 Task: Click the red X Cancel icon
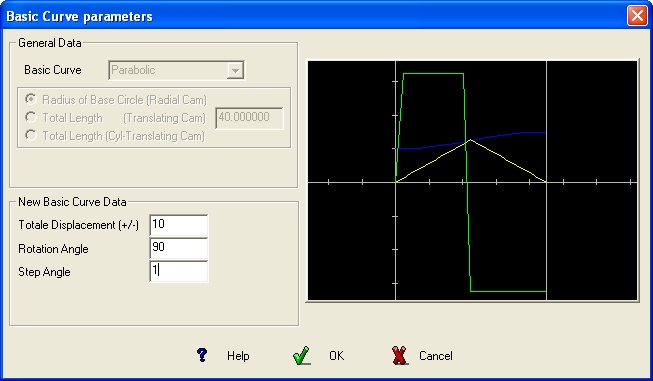pos(399,356)
